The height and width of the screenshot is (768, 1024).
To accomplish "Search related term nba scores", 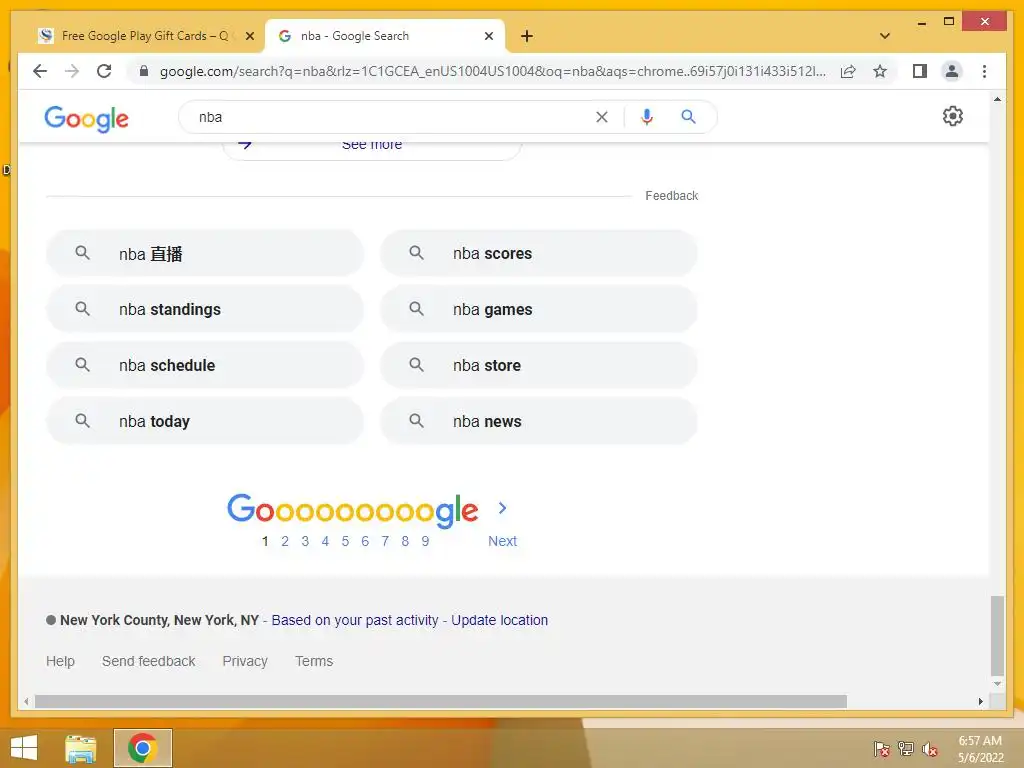I will [539, 253].
